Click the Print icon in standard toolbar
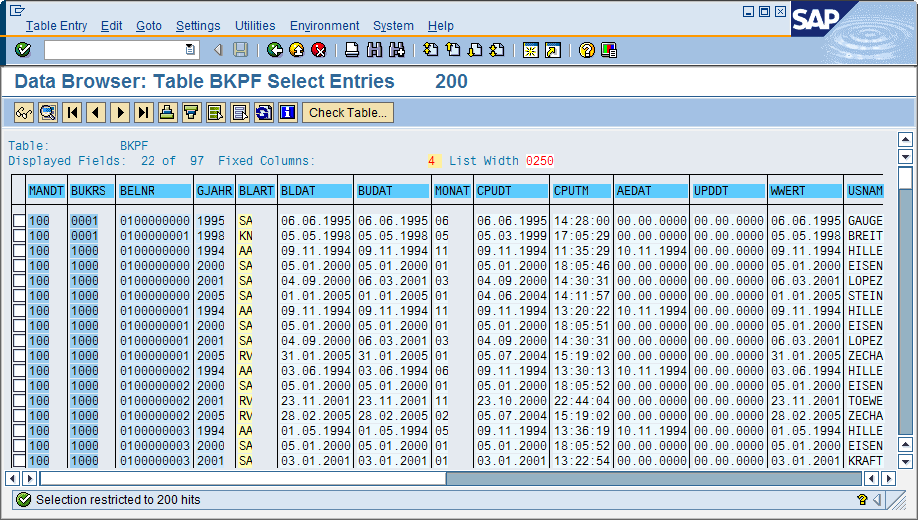The width and height of the screenshot is (918, 520). (352, 50)
